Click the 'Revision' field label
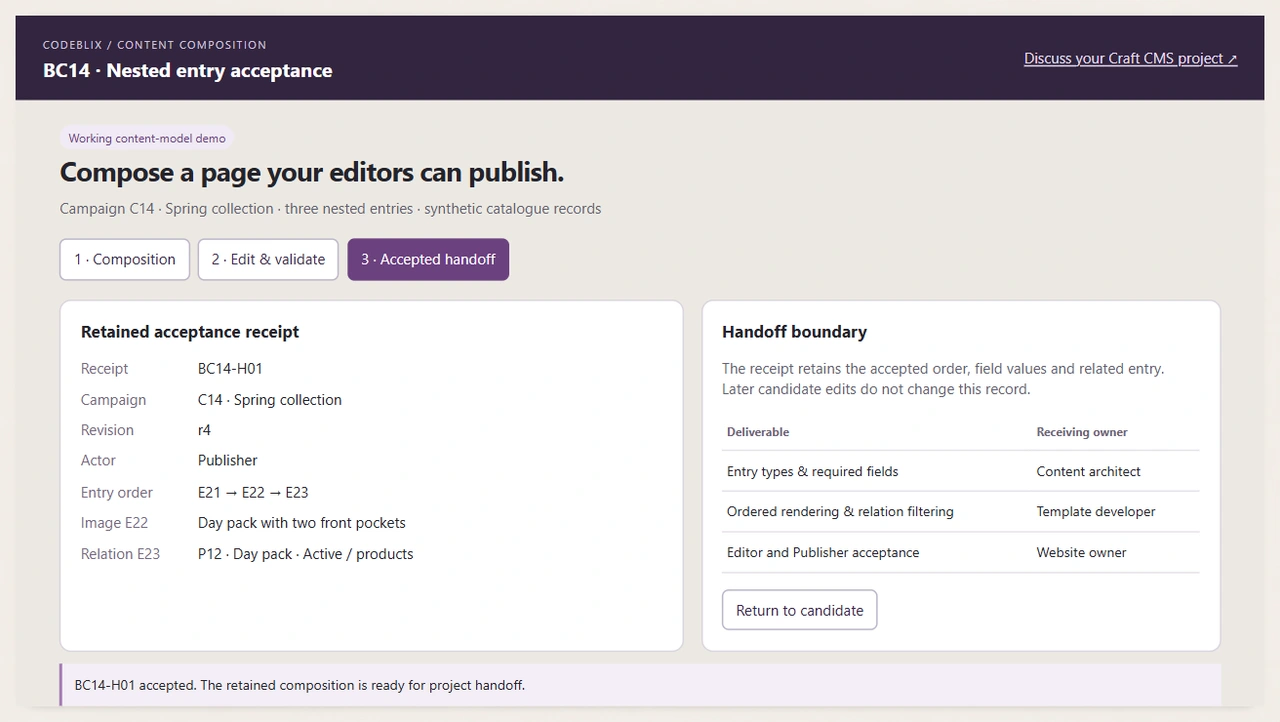Image resolution: width=1280 pixels, height=722 pixels. point(108,430)
